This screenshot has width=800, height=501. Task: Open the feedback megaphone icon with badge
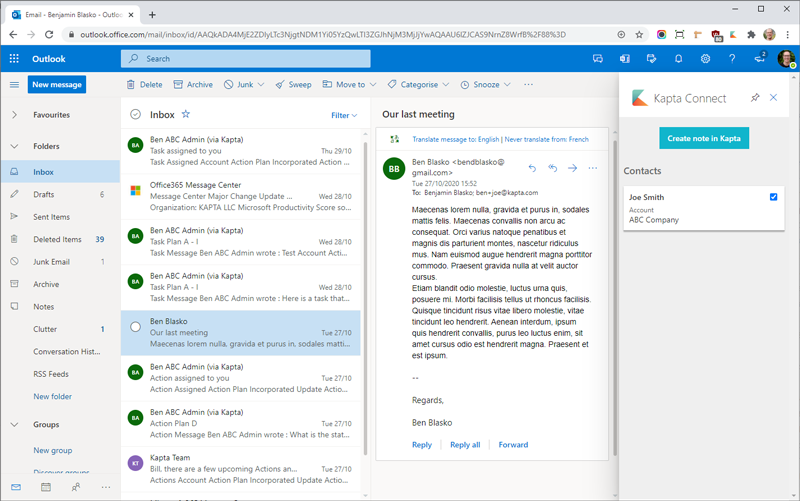click(x=760, y=58)
